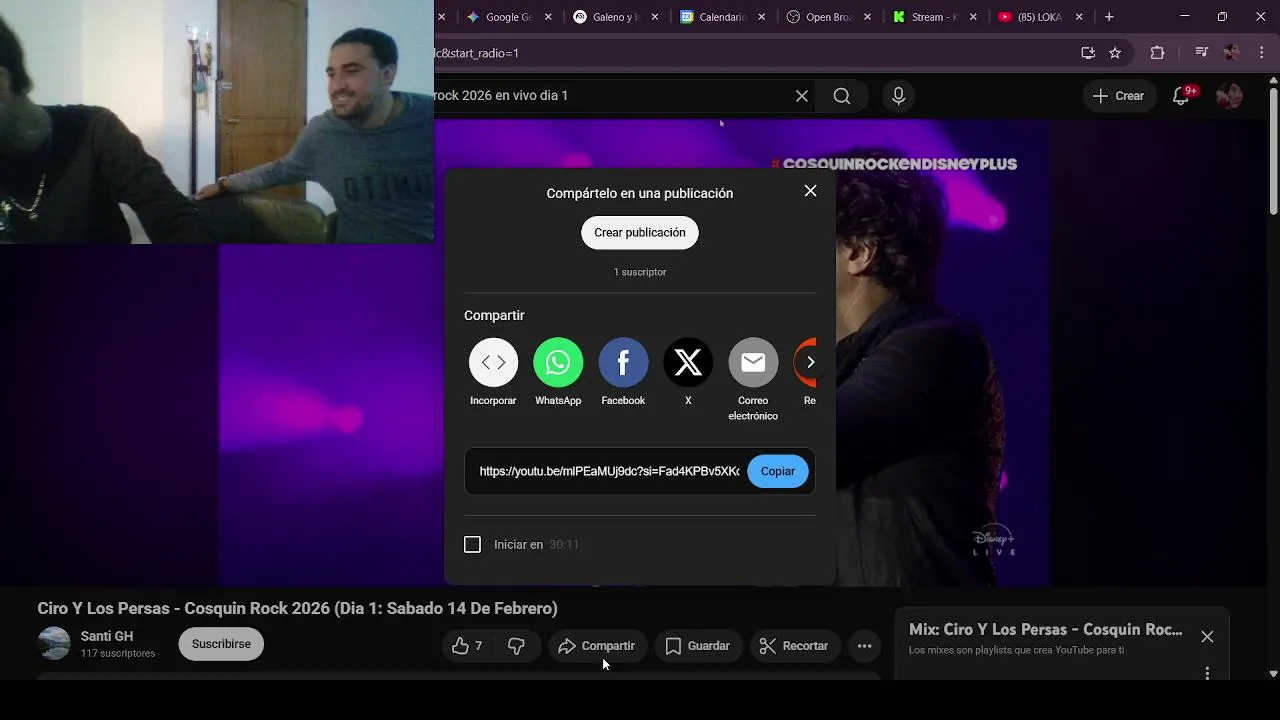Click the Compartir button below the video

pos(597,646)
